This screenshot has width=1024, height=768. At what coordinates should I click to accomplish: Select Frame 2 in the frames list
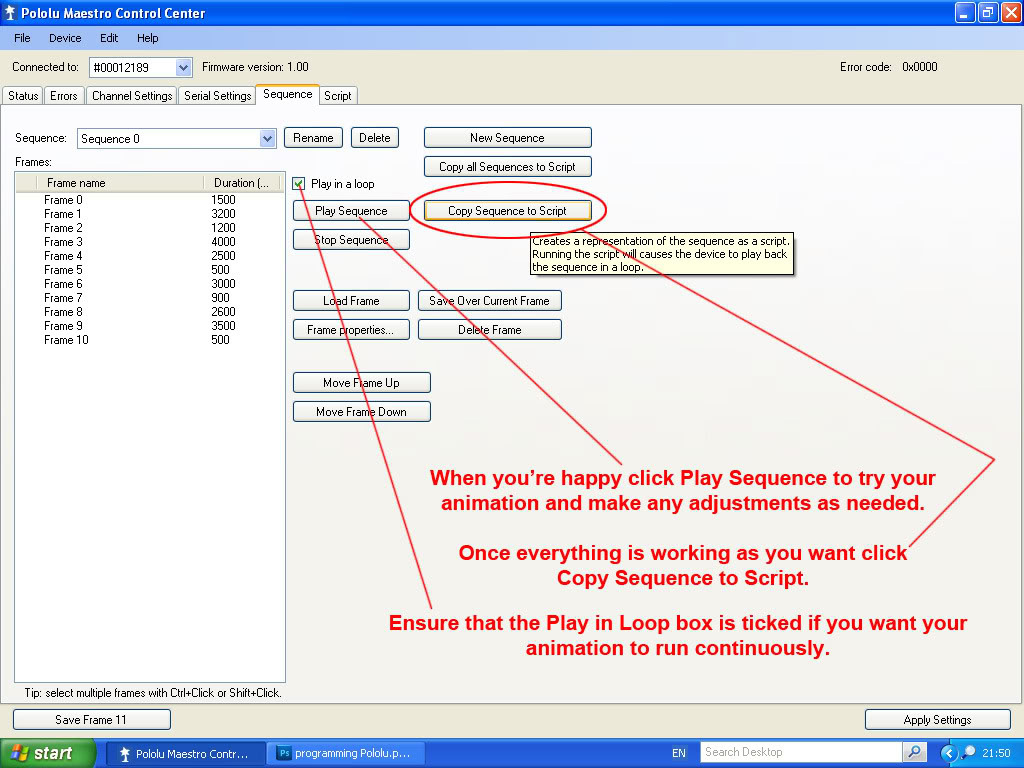(x=63, y=228)
